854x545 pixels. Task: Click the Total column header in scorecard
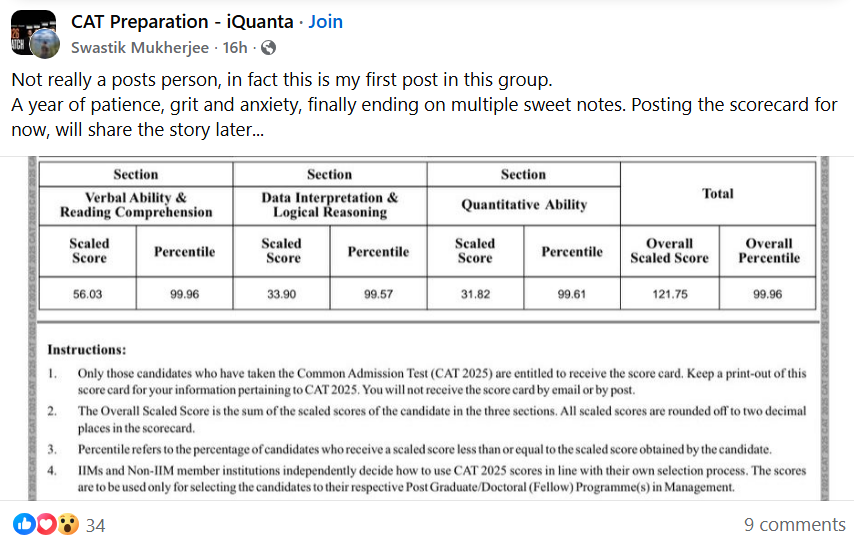pyautogui.click(x=717, y=193)
